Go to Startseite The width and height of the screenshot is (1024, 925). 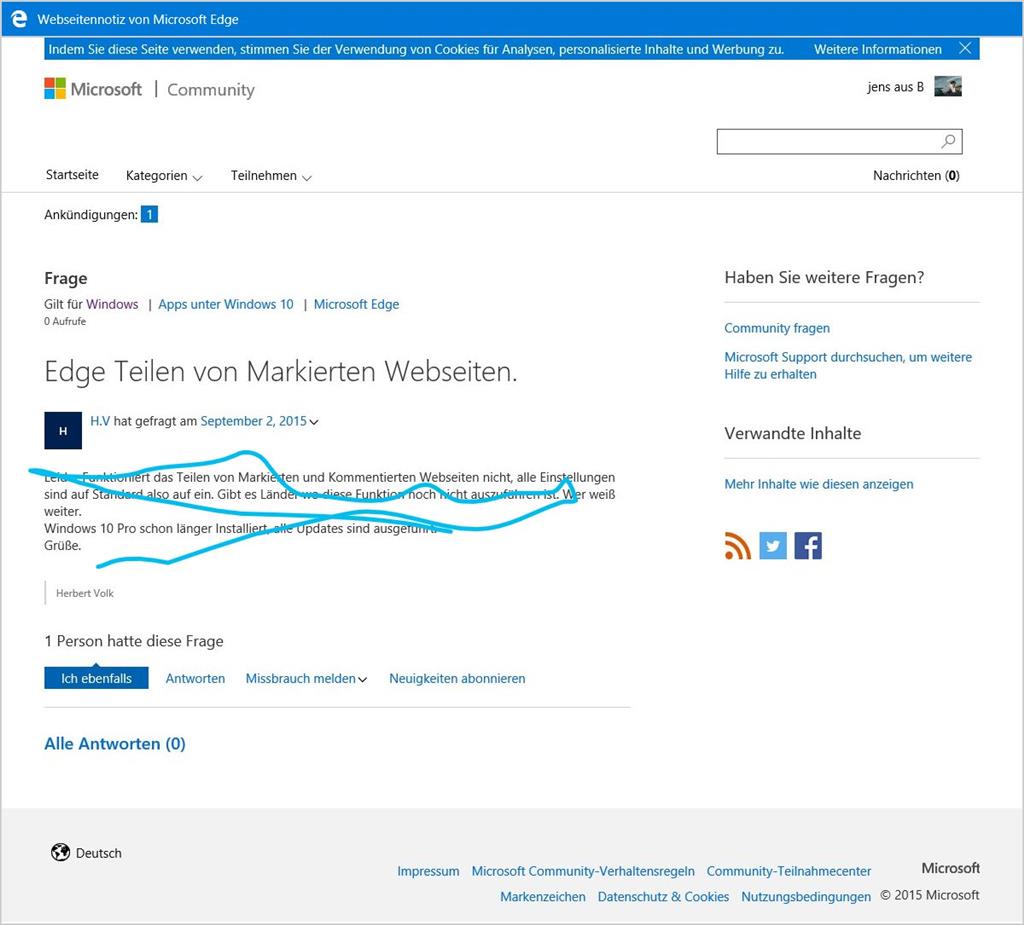tap(72, 174)
